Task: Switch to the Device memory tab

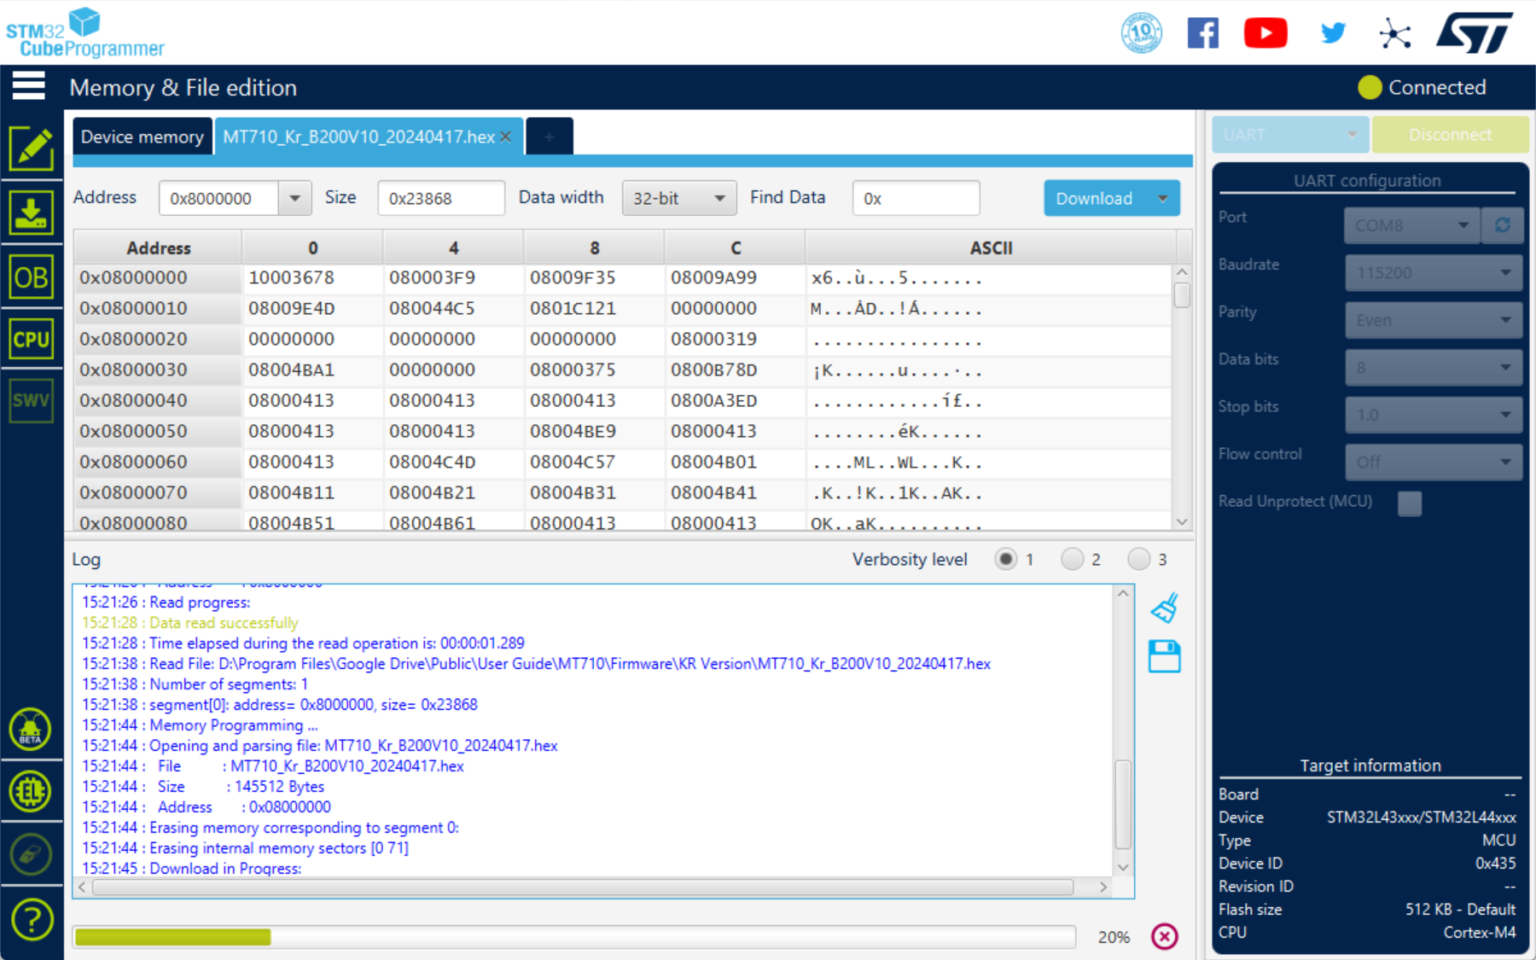Action: point(142,137)
